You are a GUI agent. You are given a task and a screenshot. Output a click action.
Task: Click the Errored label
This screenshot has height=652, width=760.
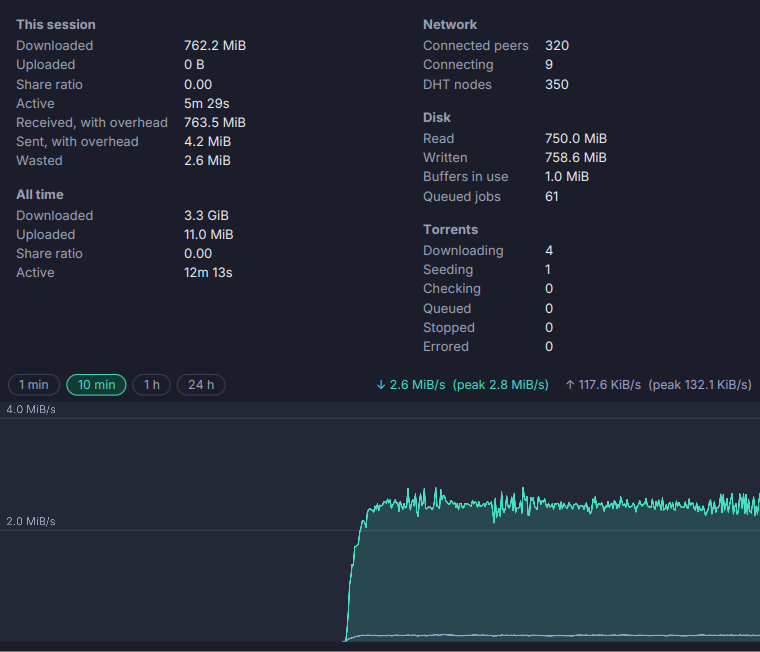(446, 347)
